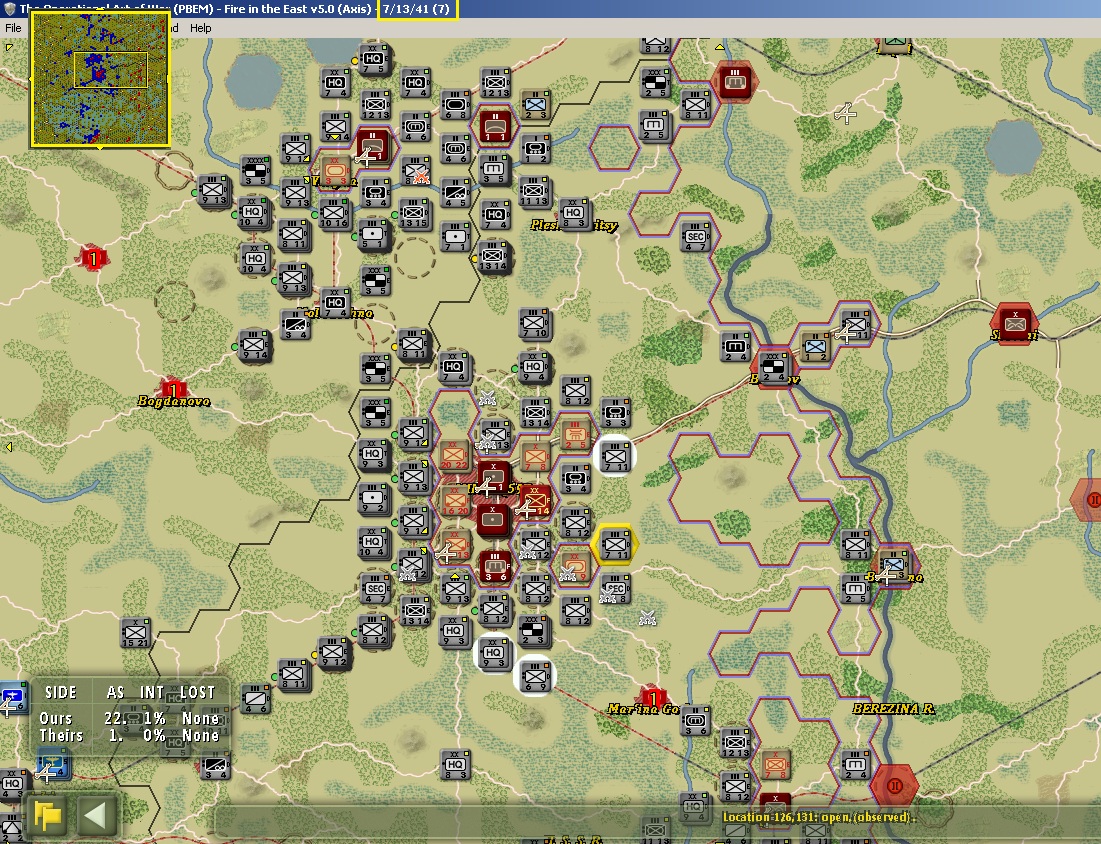This screenshot has width=1101, height=844.
Task: Select Soviet 20-22 infantry division
Action: [x=454, y=456]
